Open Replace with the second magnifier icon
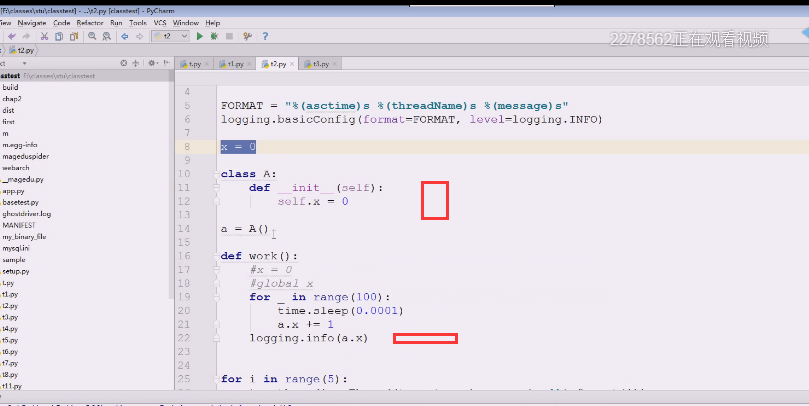 pos(106,36)
